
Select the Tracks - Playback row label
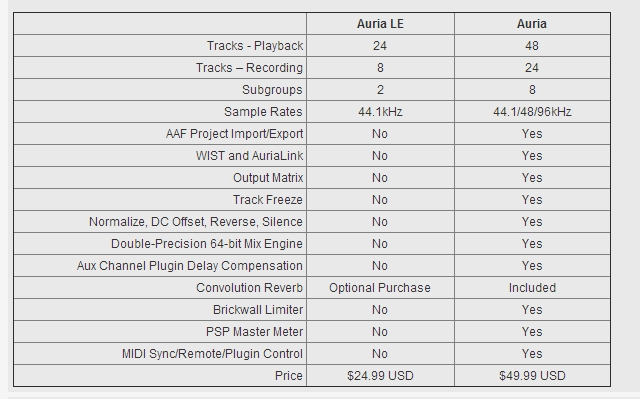pos(255,46)
